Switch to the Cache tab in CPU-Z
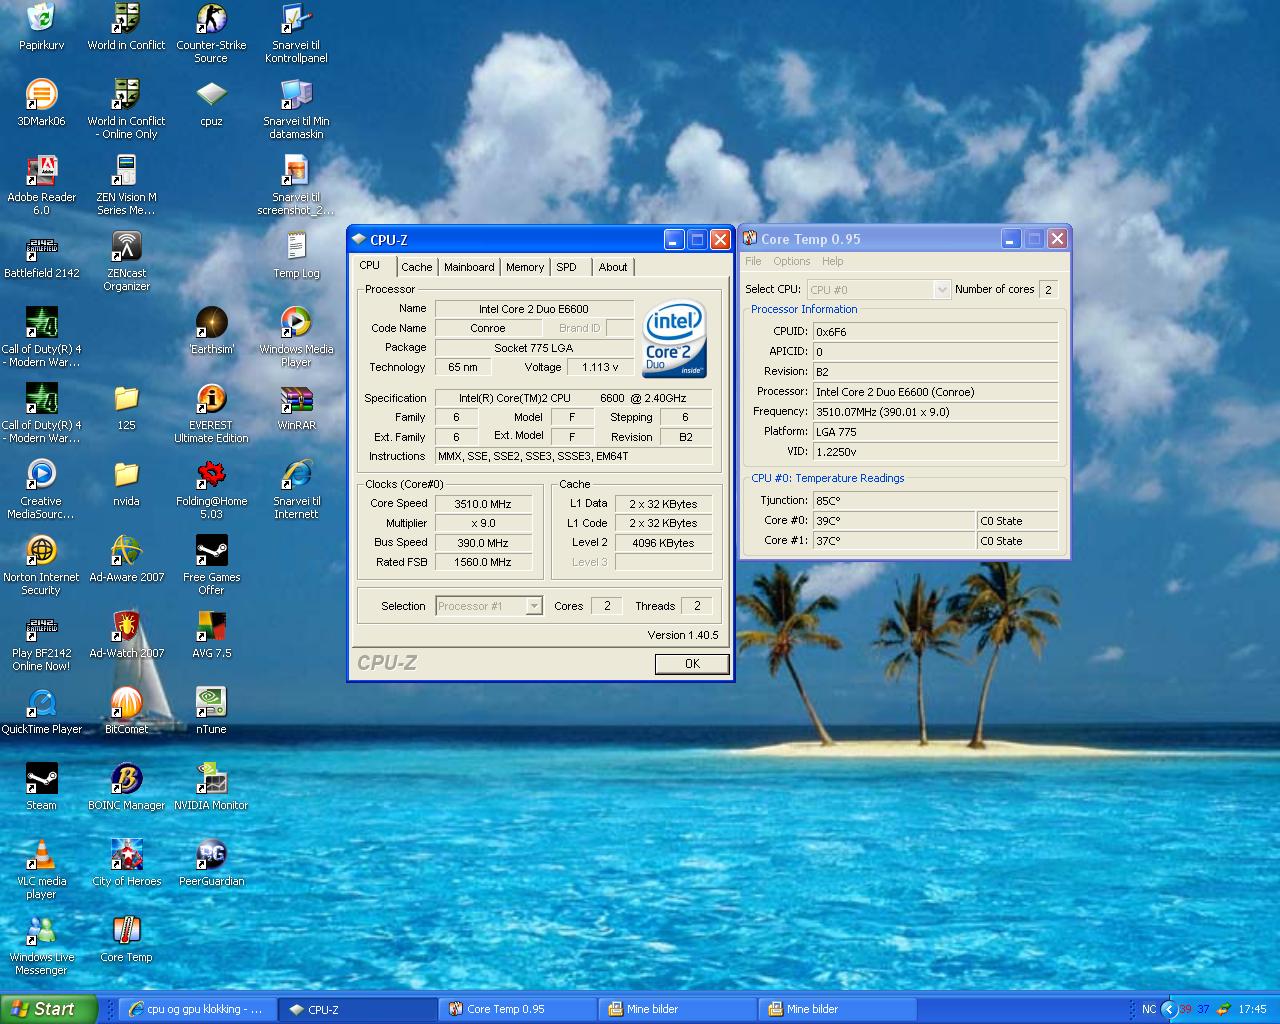 [x=416, y=267]
